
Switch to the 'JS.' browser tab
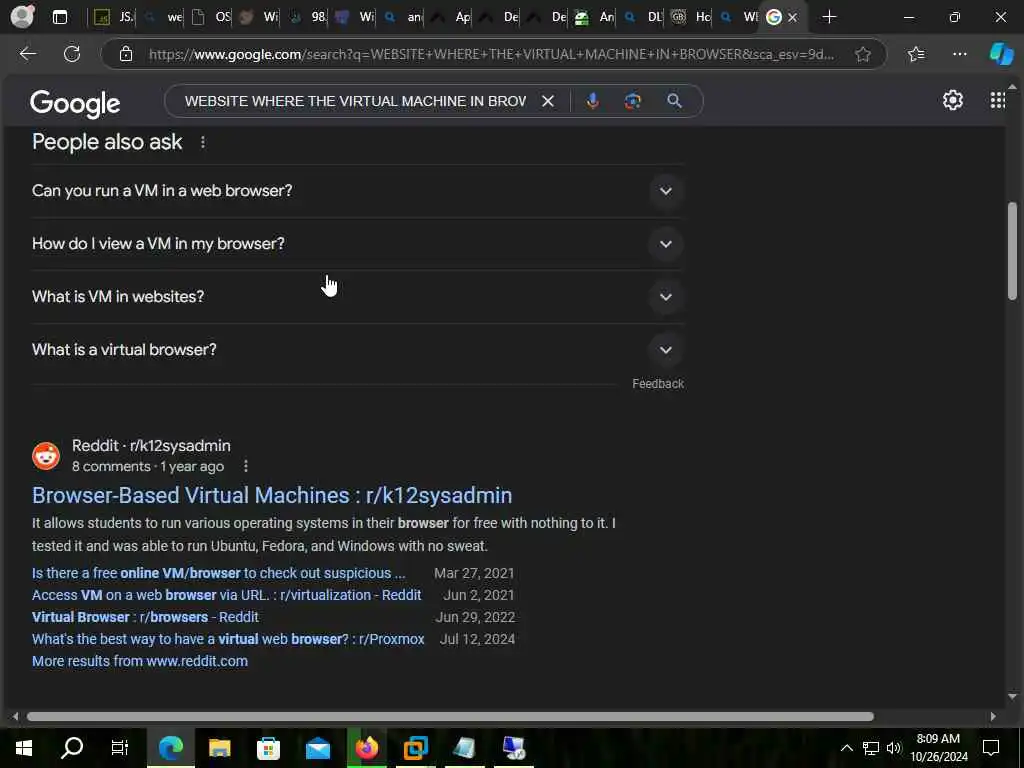112,17
